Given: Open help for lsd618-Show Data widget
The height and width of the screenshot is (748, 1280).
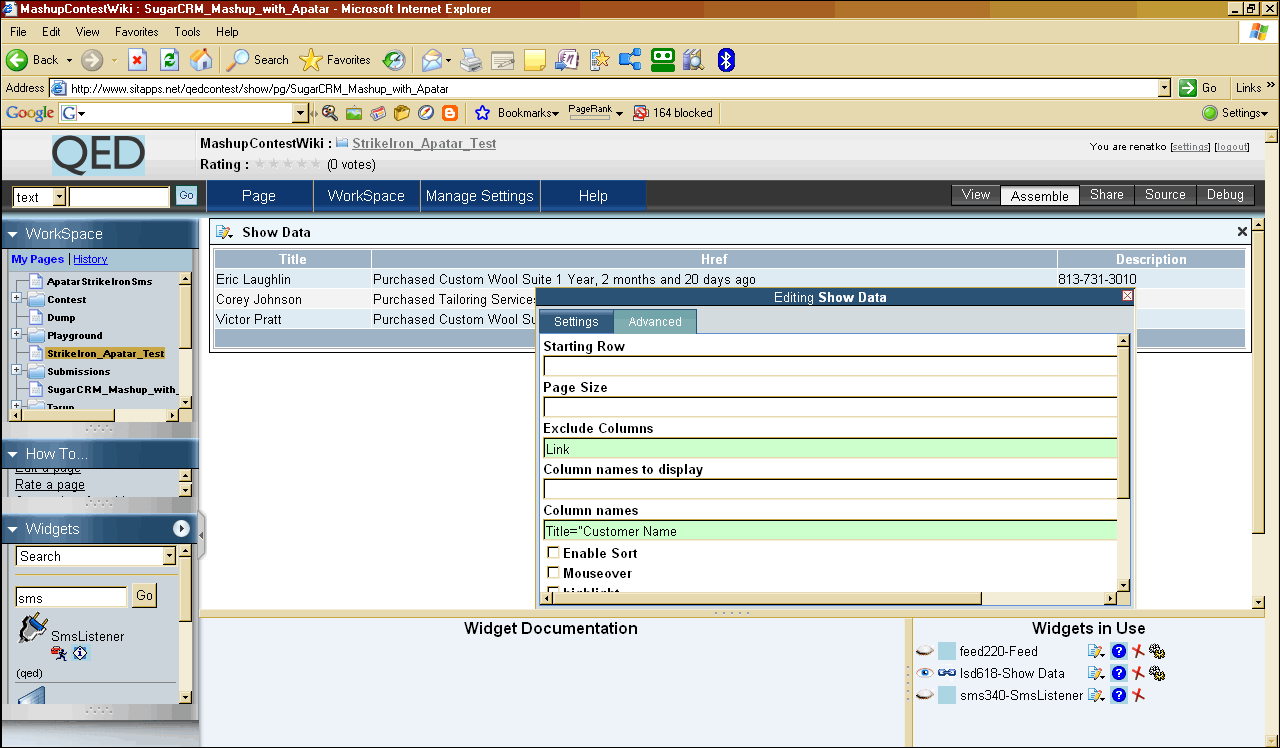Looking at the screenshot, I should tap(1119, 673).
